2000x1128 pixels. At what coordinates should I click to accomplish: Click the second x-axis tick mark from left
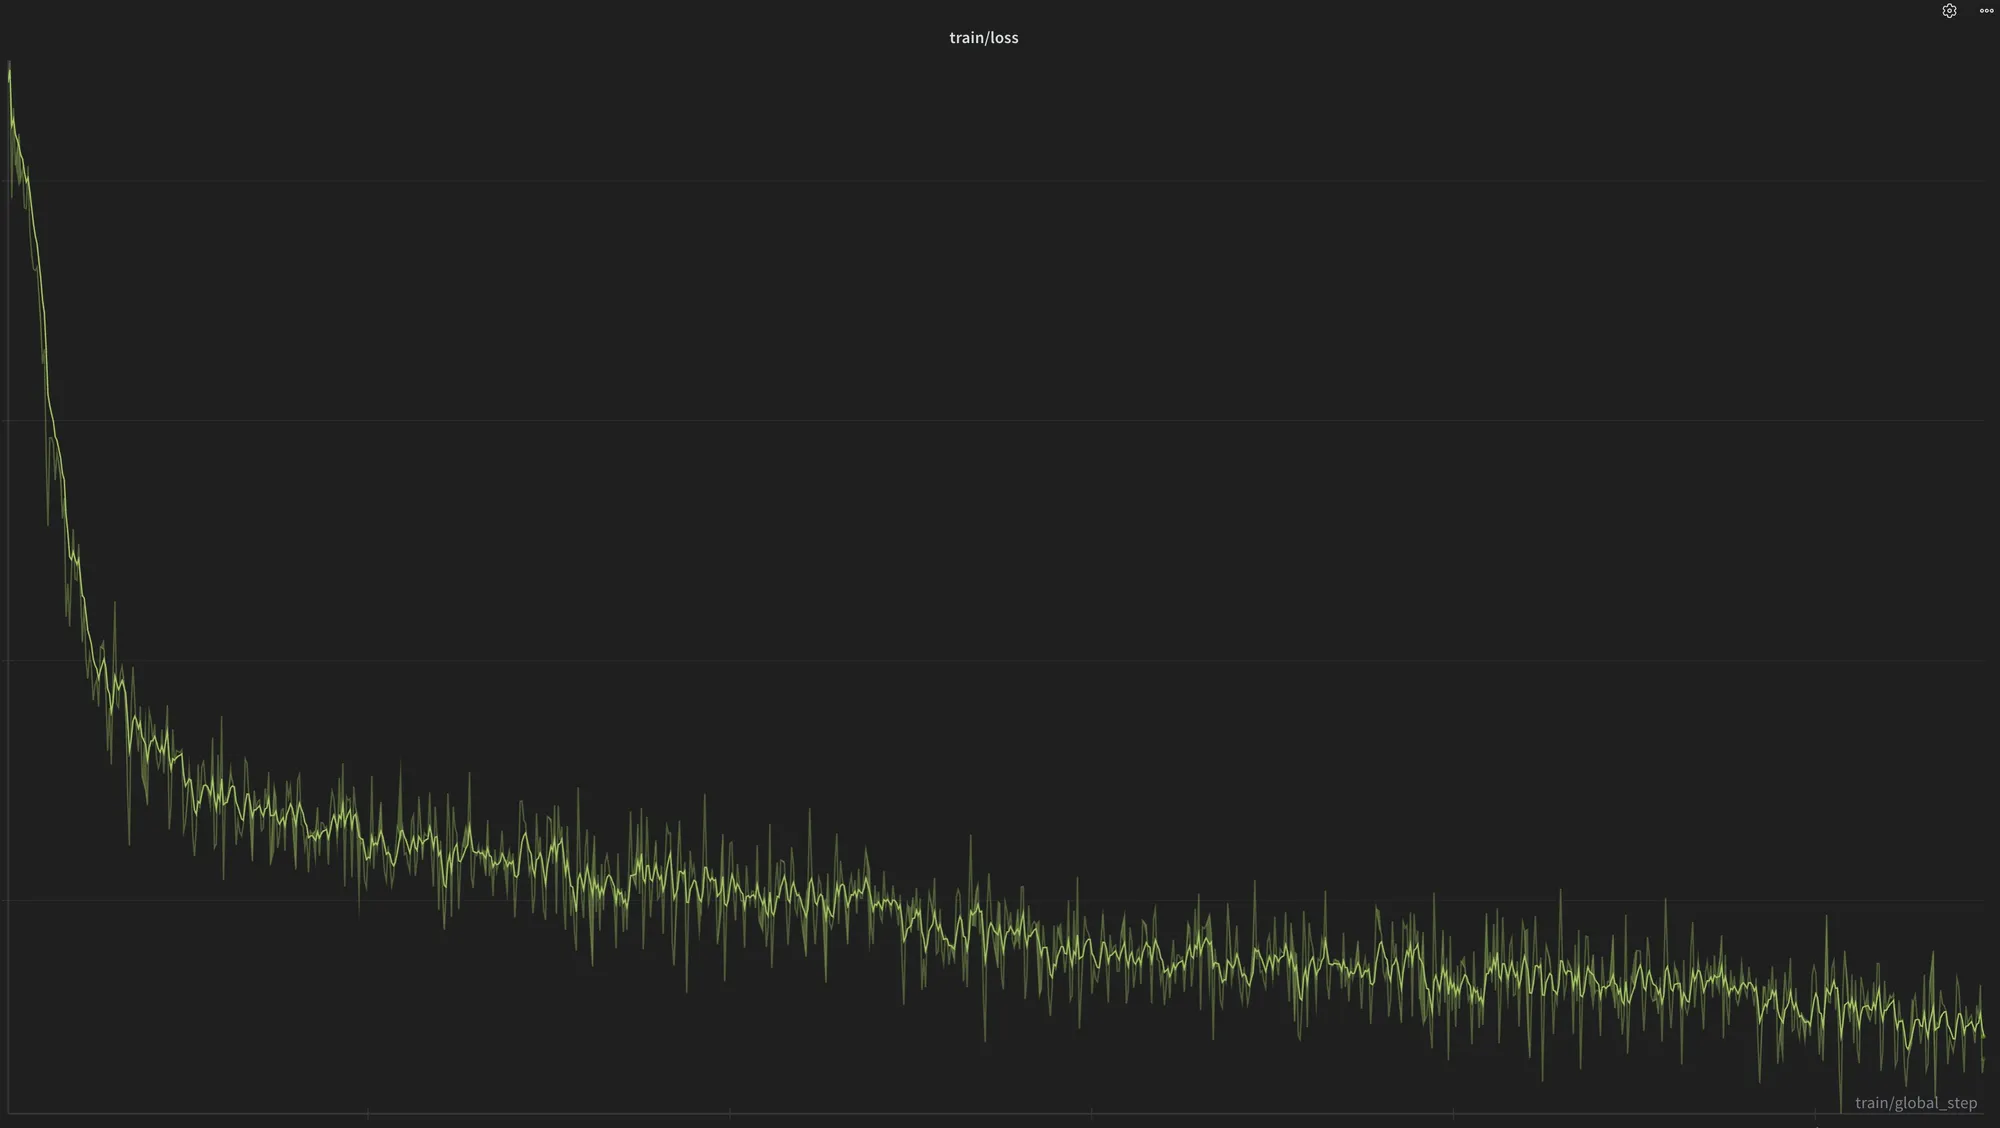point(730,1113)
